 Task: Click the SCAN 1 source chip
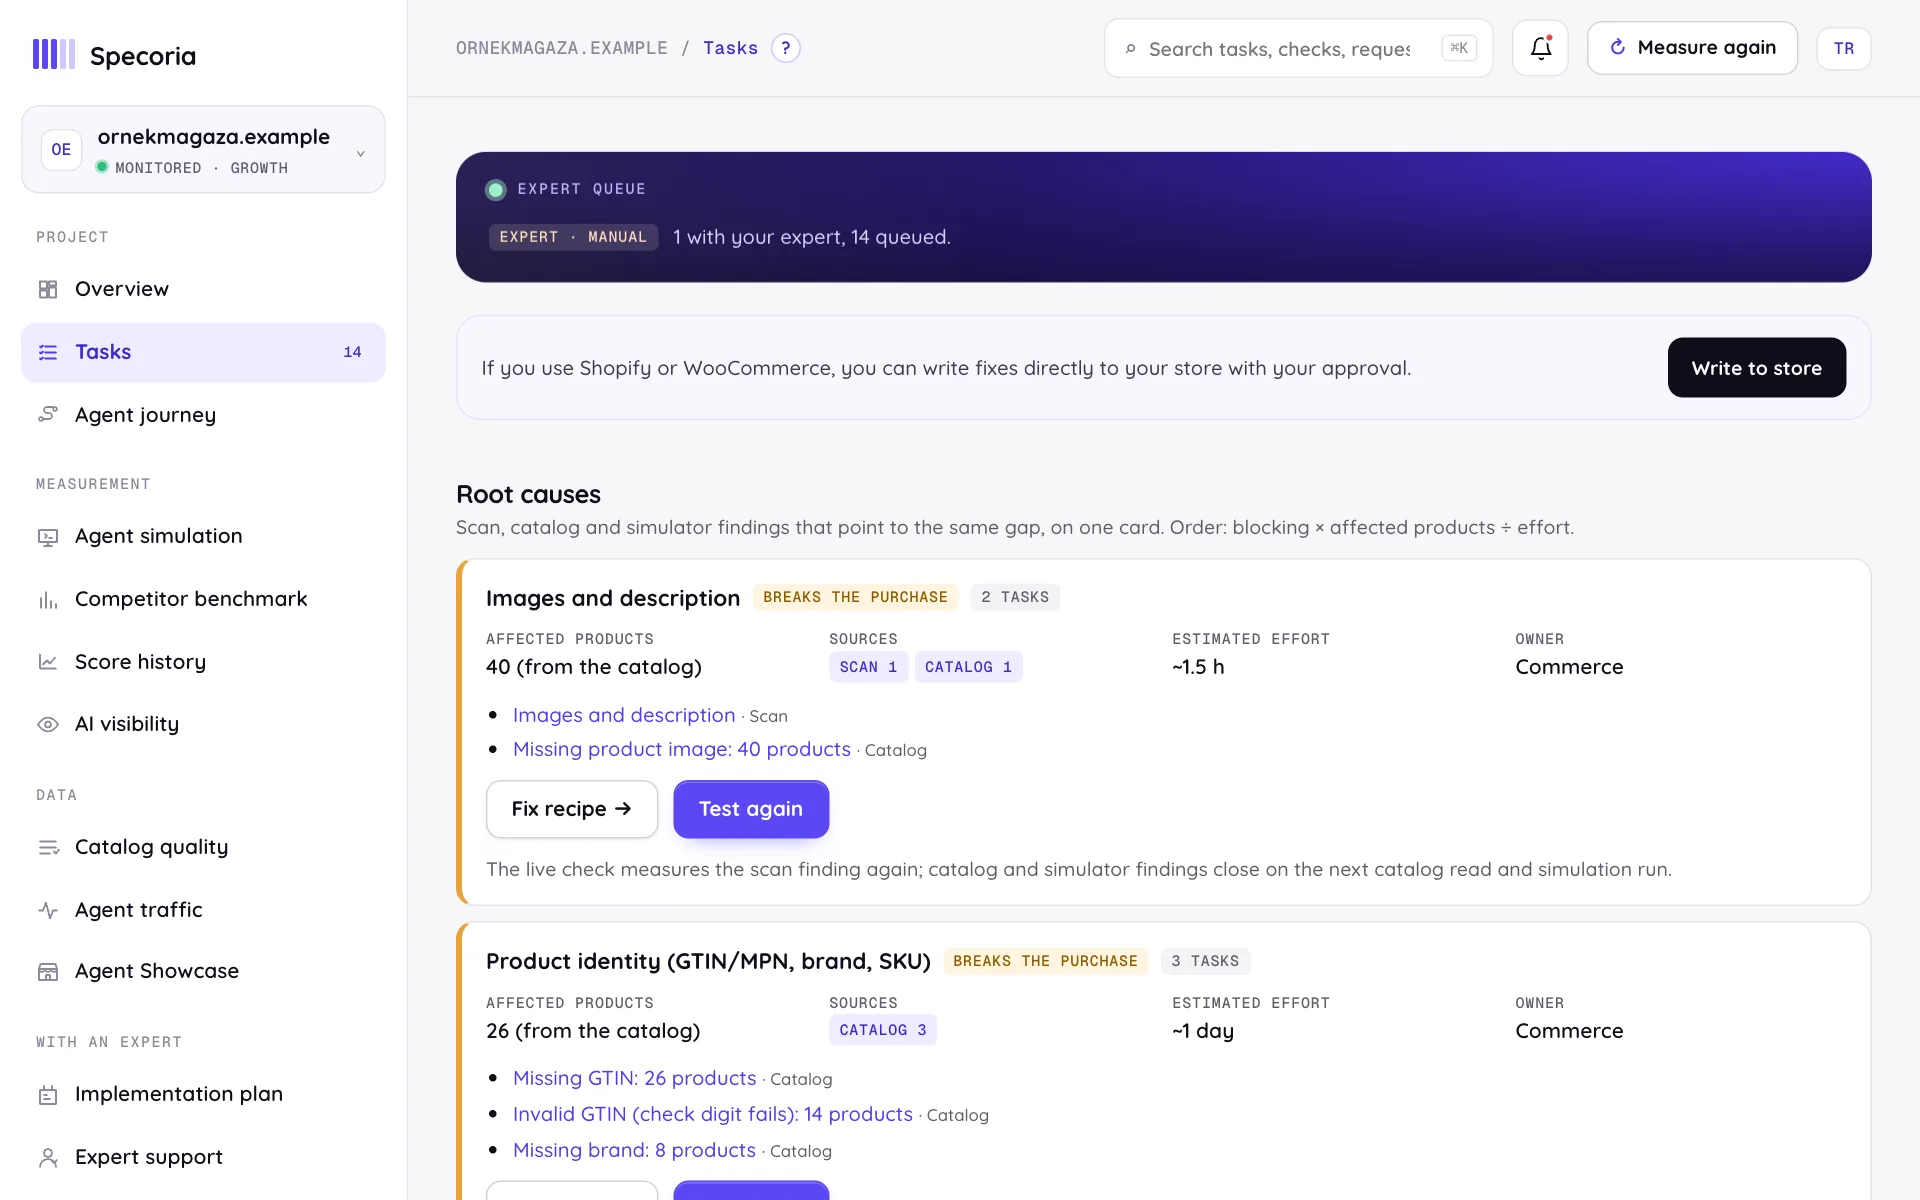click(x=869, y=667)
